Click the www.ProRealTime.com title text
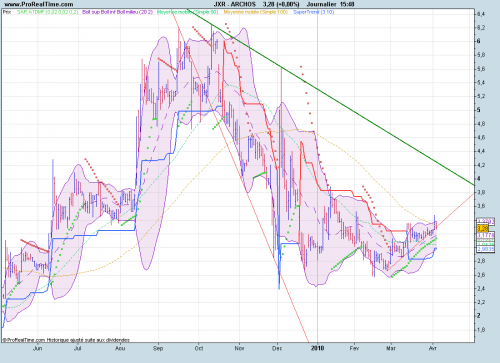 tap(38, 4)
